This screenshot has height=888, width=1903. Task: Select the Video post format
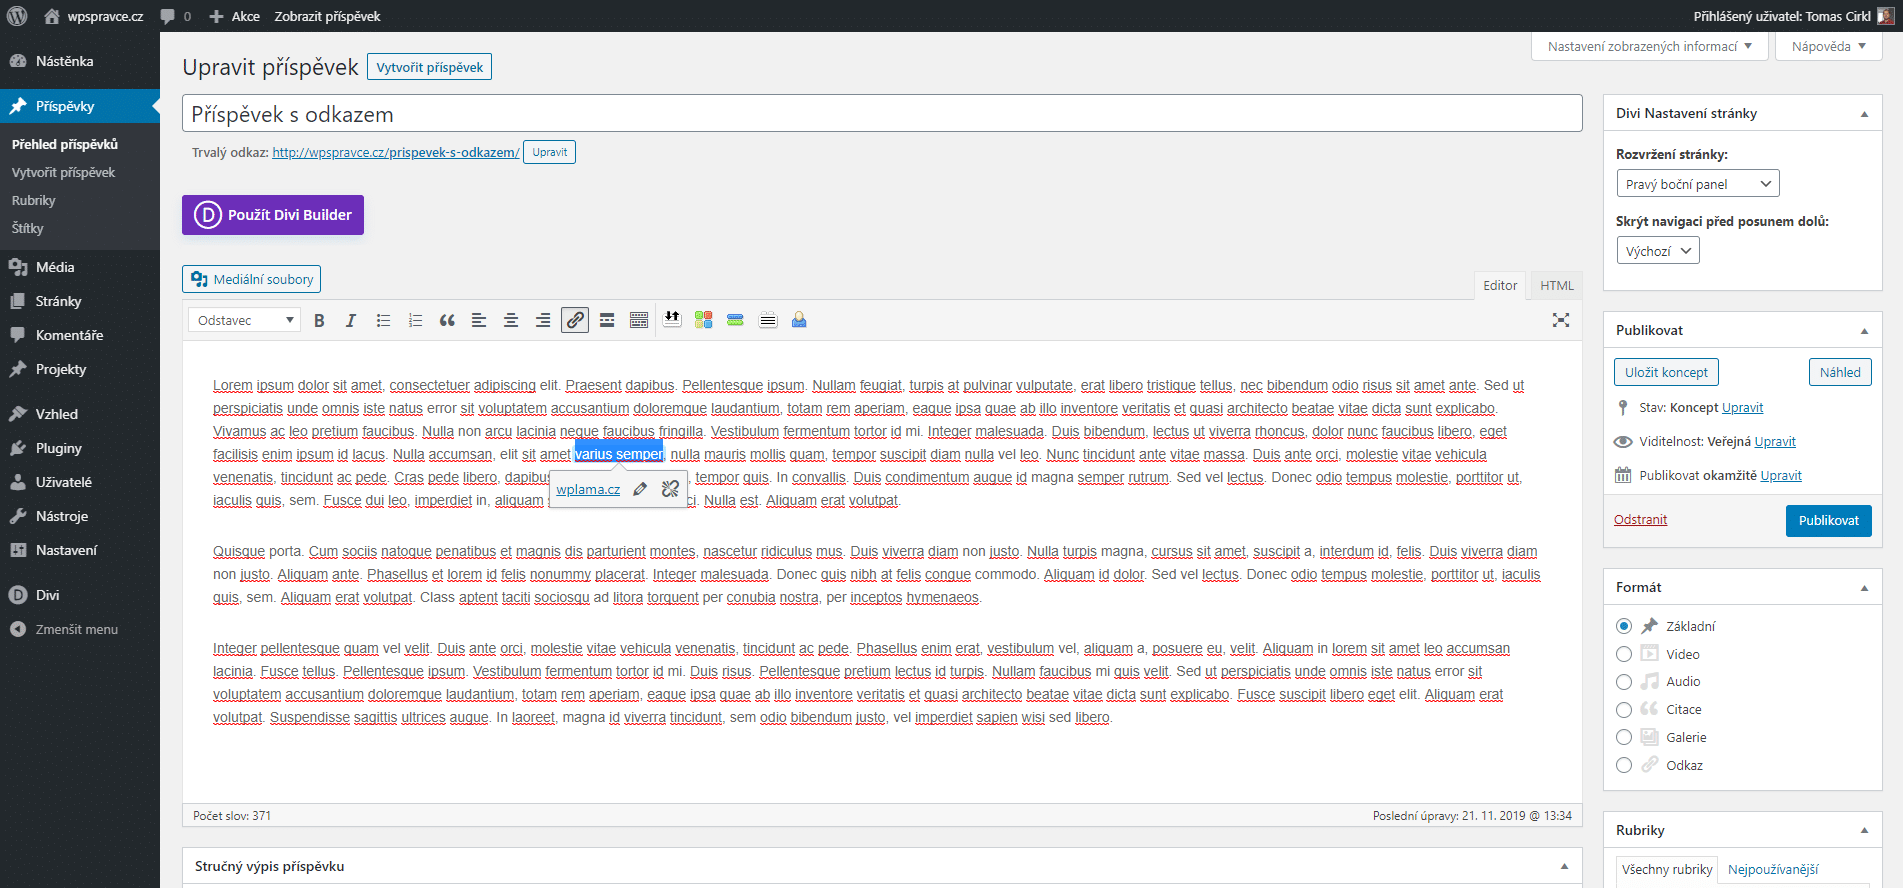click(1624, 654)
